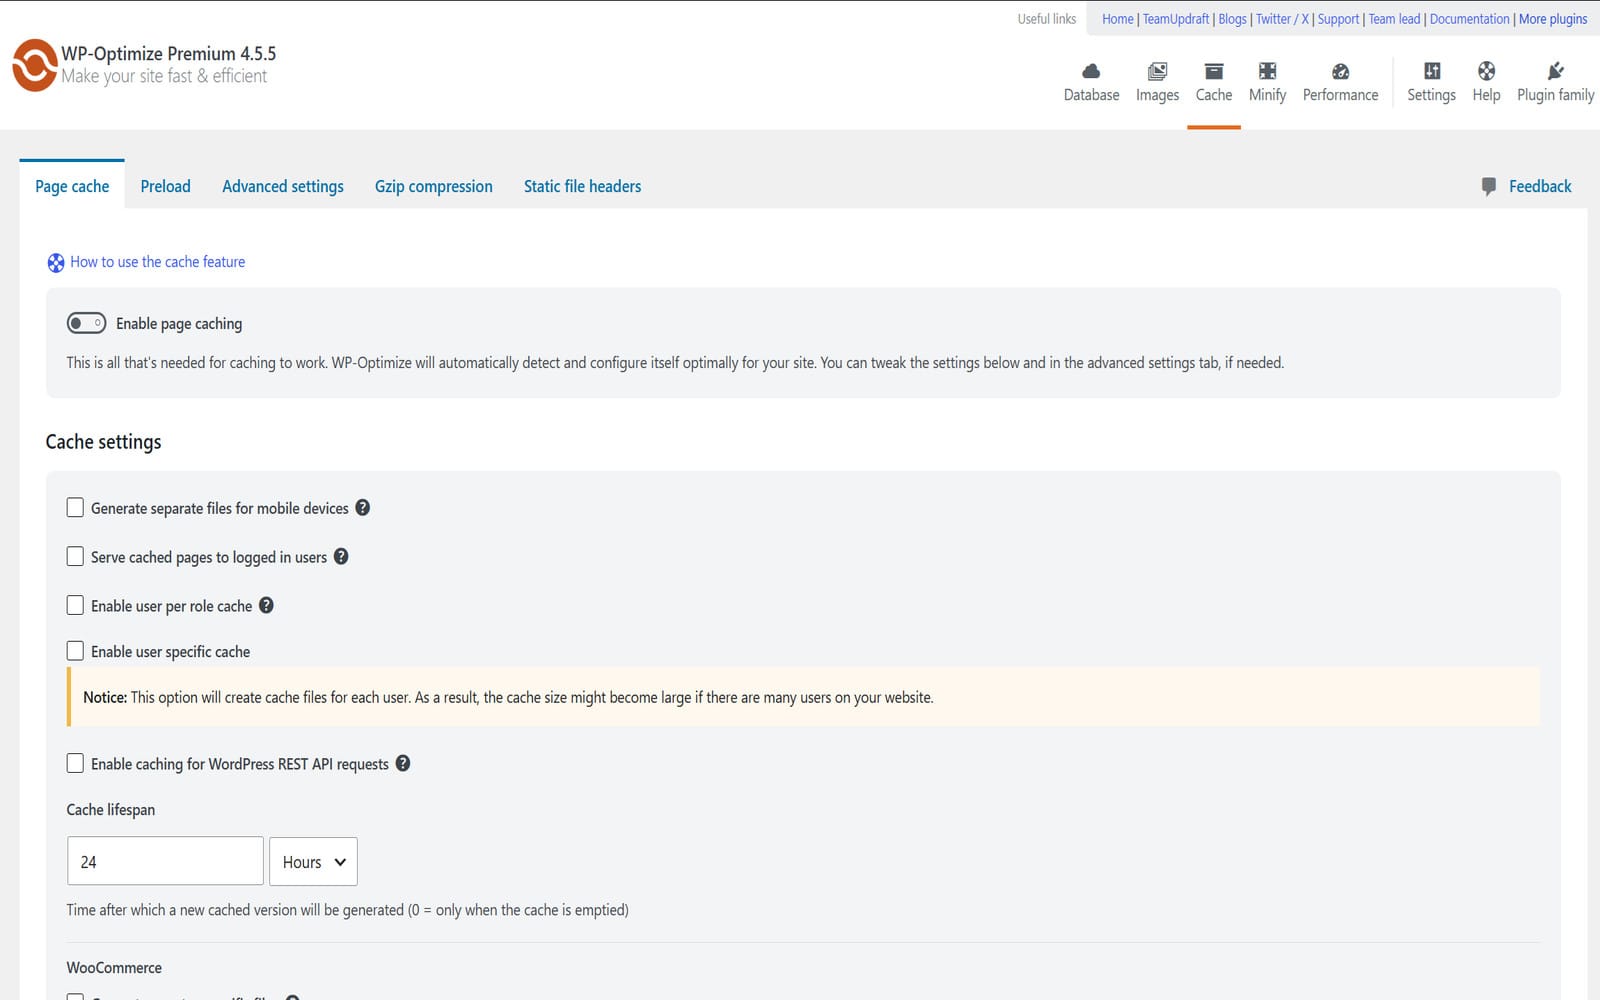Open the Plugin family plug icon
This screenshot has width=1600, height=1000.
[x=1555, y=71]
